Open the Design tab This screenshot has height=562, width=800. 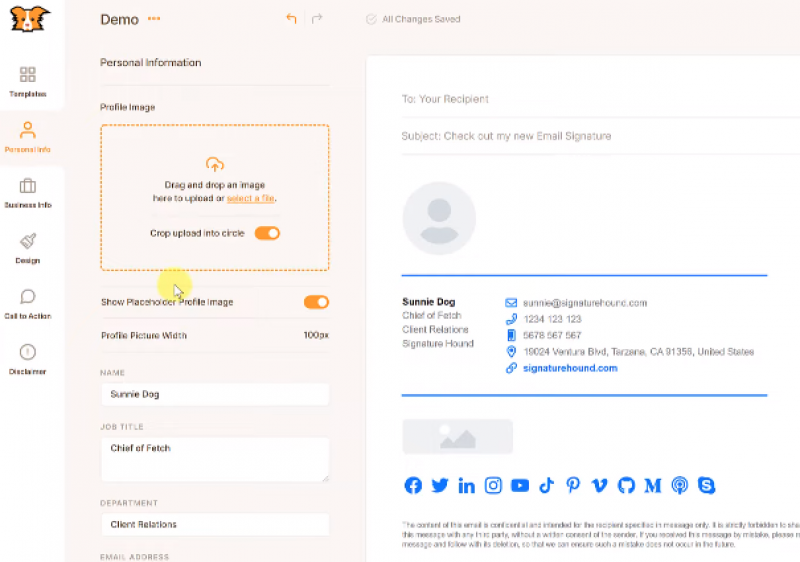click(28, 248)
